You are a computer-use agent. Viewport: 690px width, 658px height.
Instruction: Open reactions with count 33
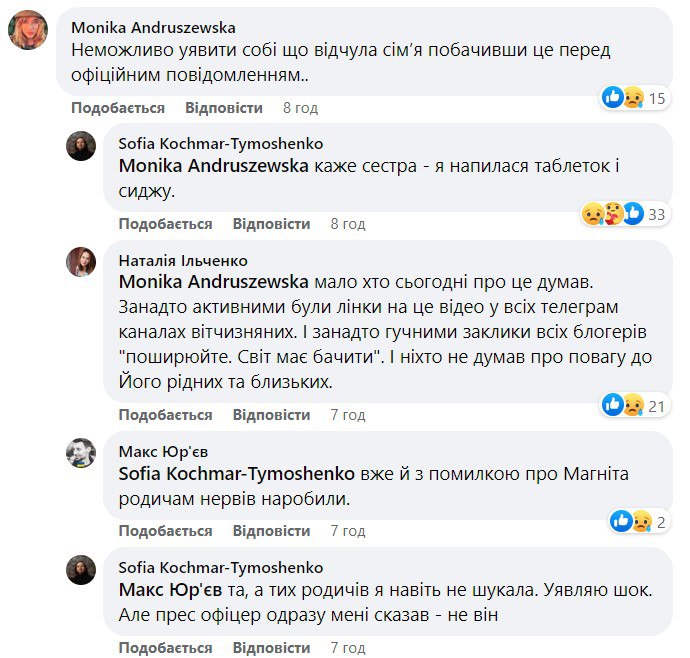point(626,214)
